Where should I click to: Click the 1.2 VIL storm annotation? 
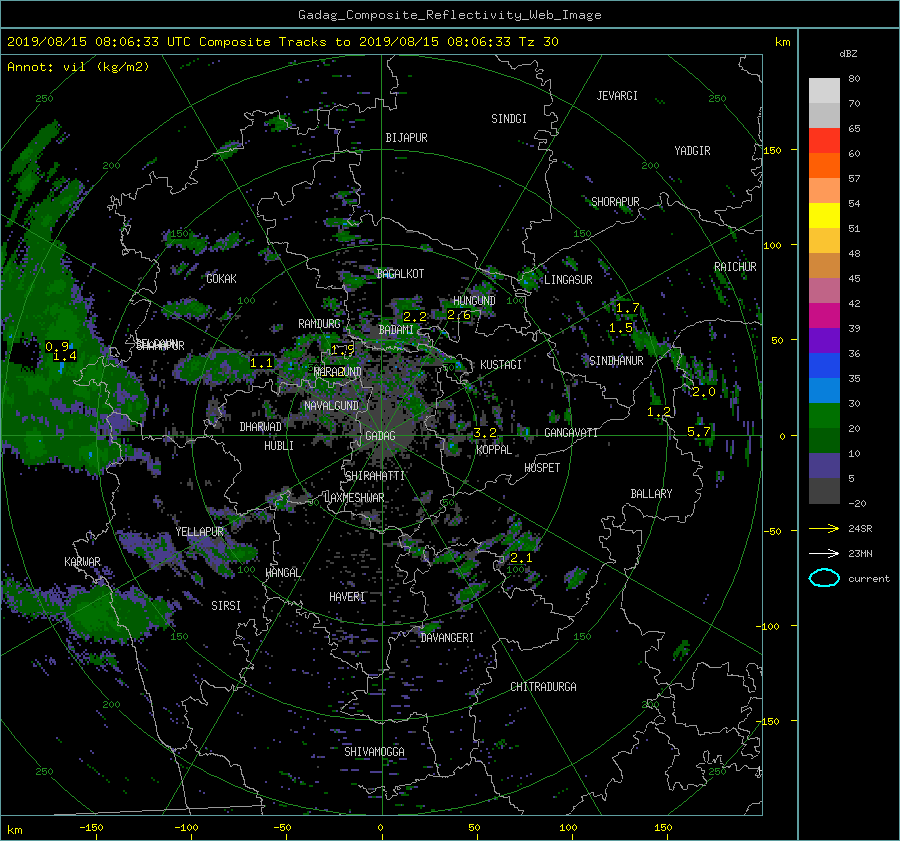[658, 412]
